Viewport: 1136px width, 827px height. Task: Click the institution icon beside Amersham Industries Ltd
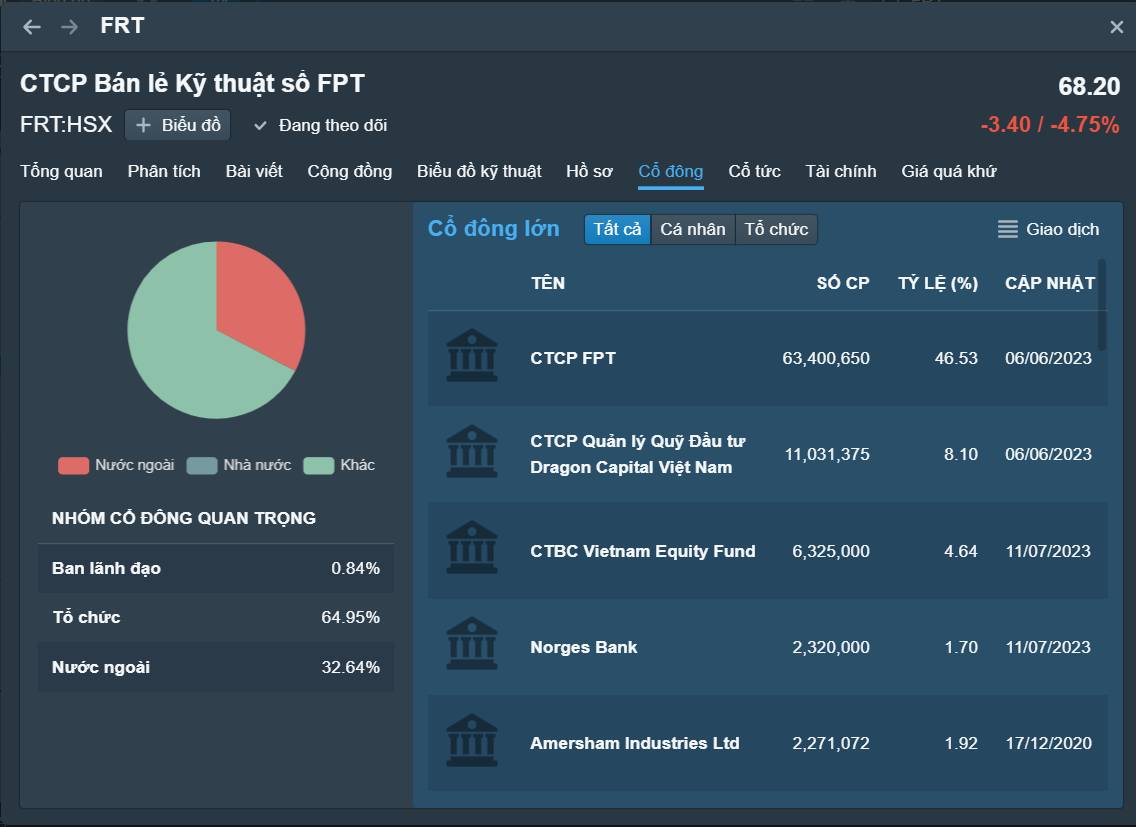(x=472, y=740)
